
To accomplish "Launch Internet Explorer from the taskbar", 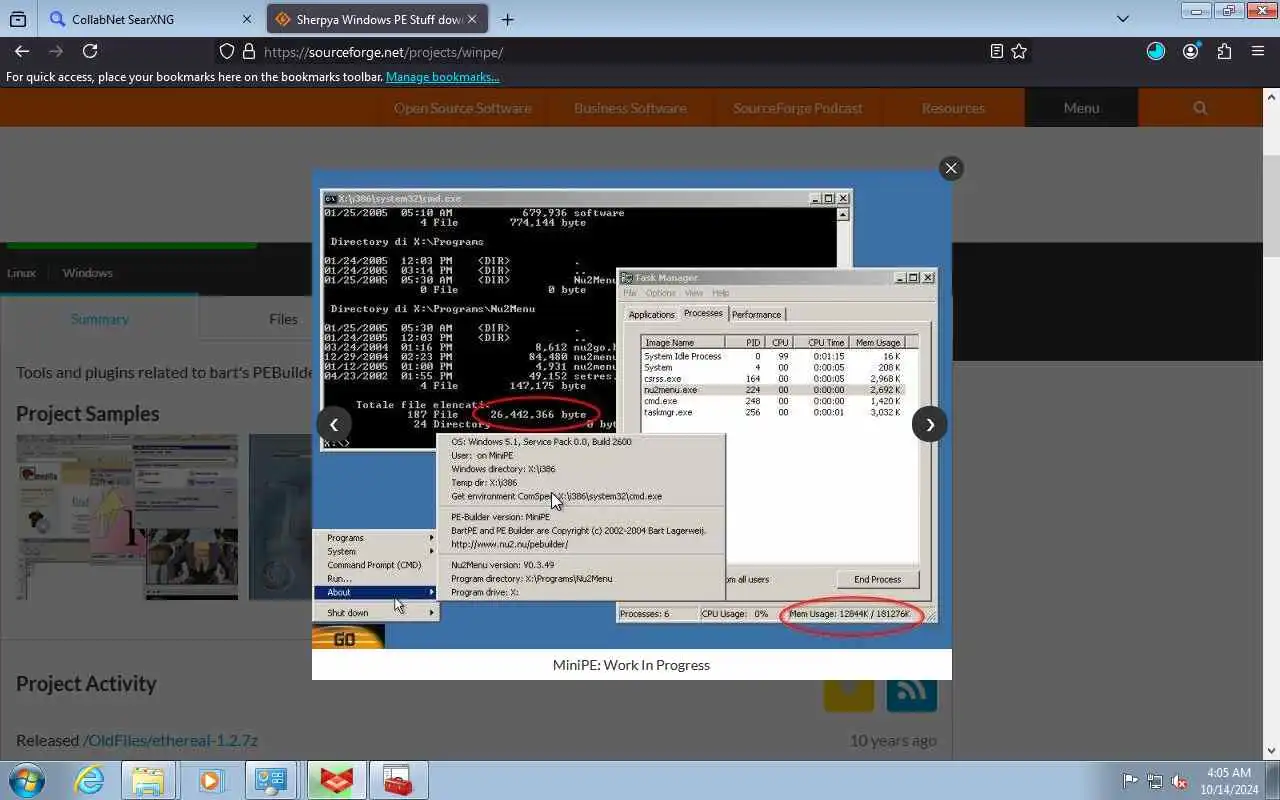I will click(90, 780).
